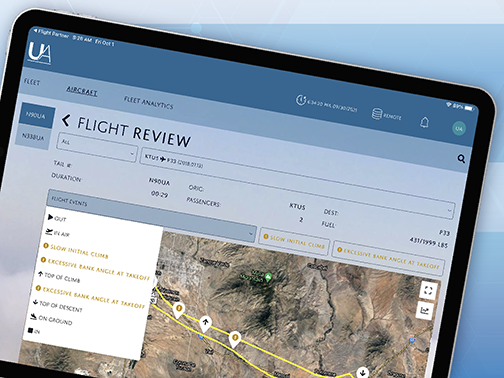Click the Slow Initial Climb event button

click(294, 242)
